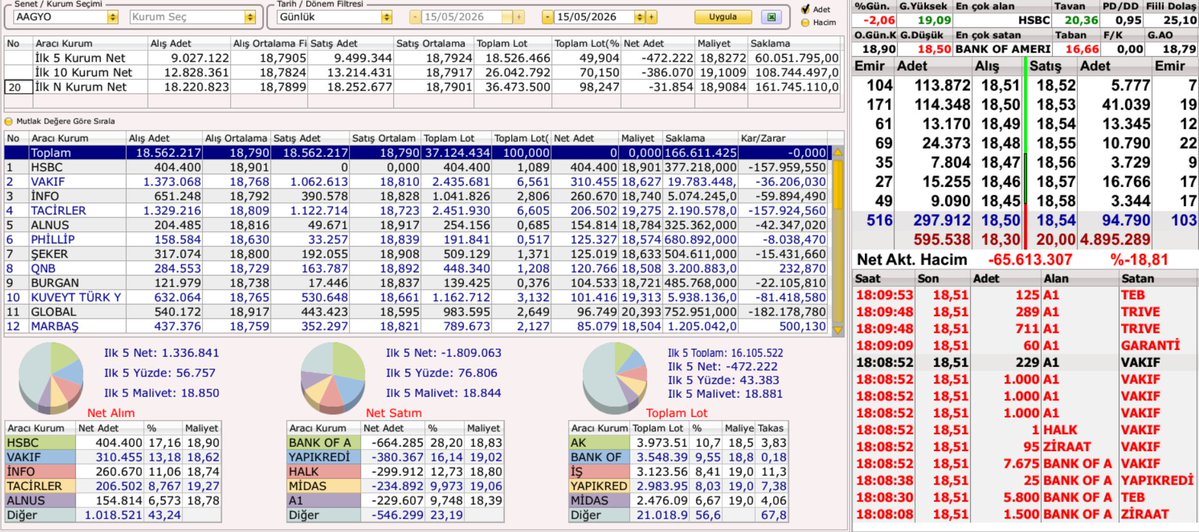1199x532 pixels.
Task: Select the Toplam row in broker table
Action: click(417, 153)
